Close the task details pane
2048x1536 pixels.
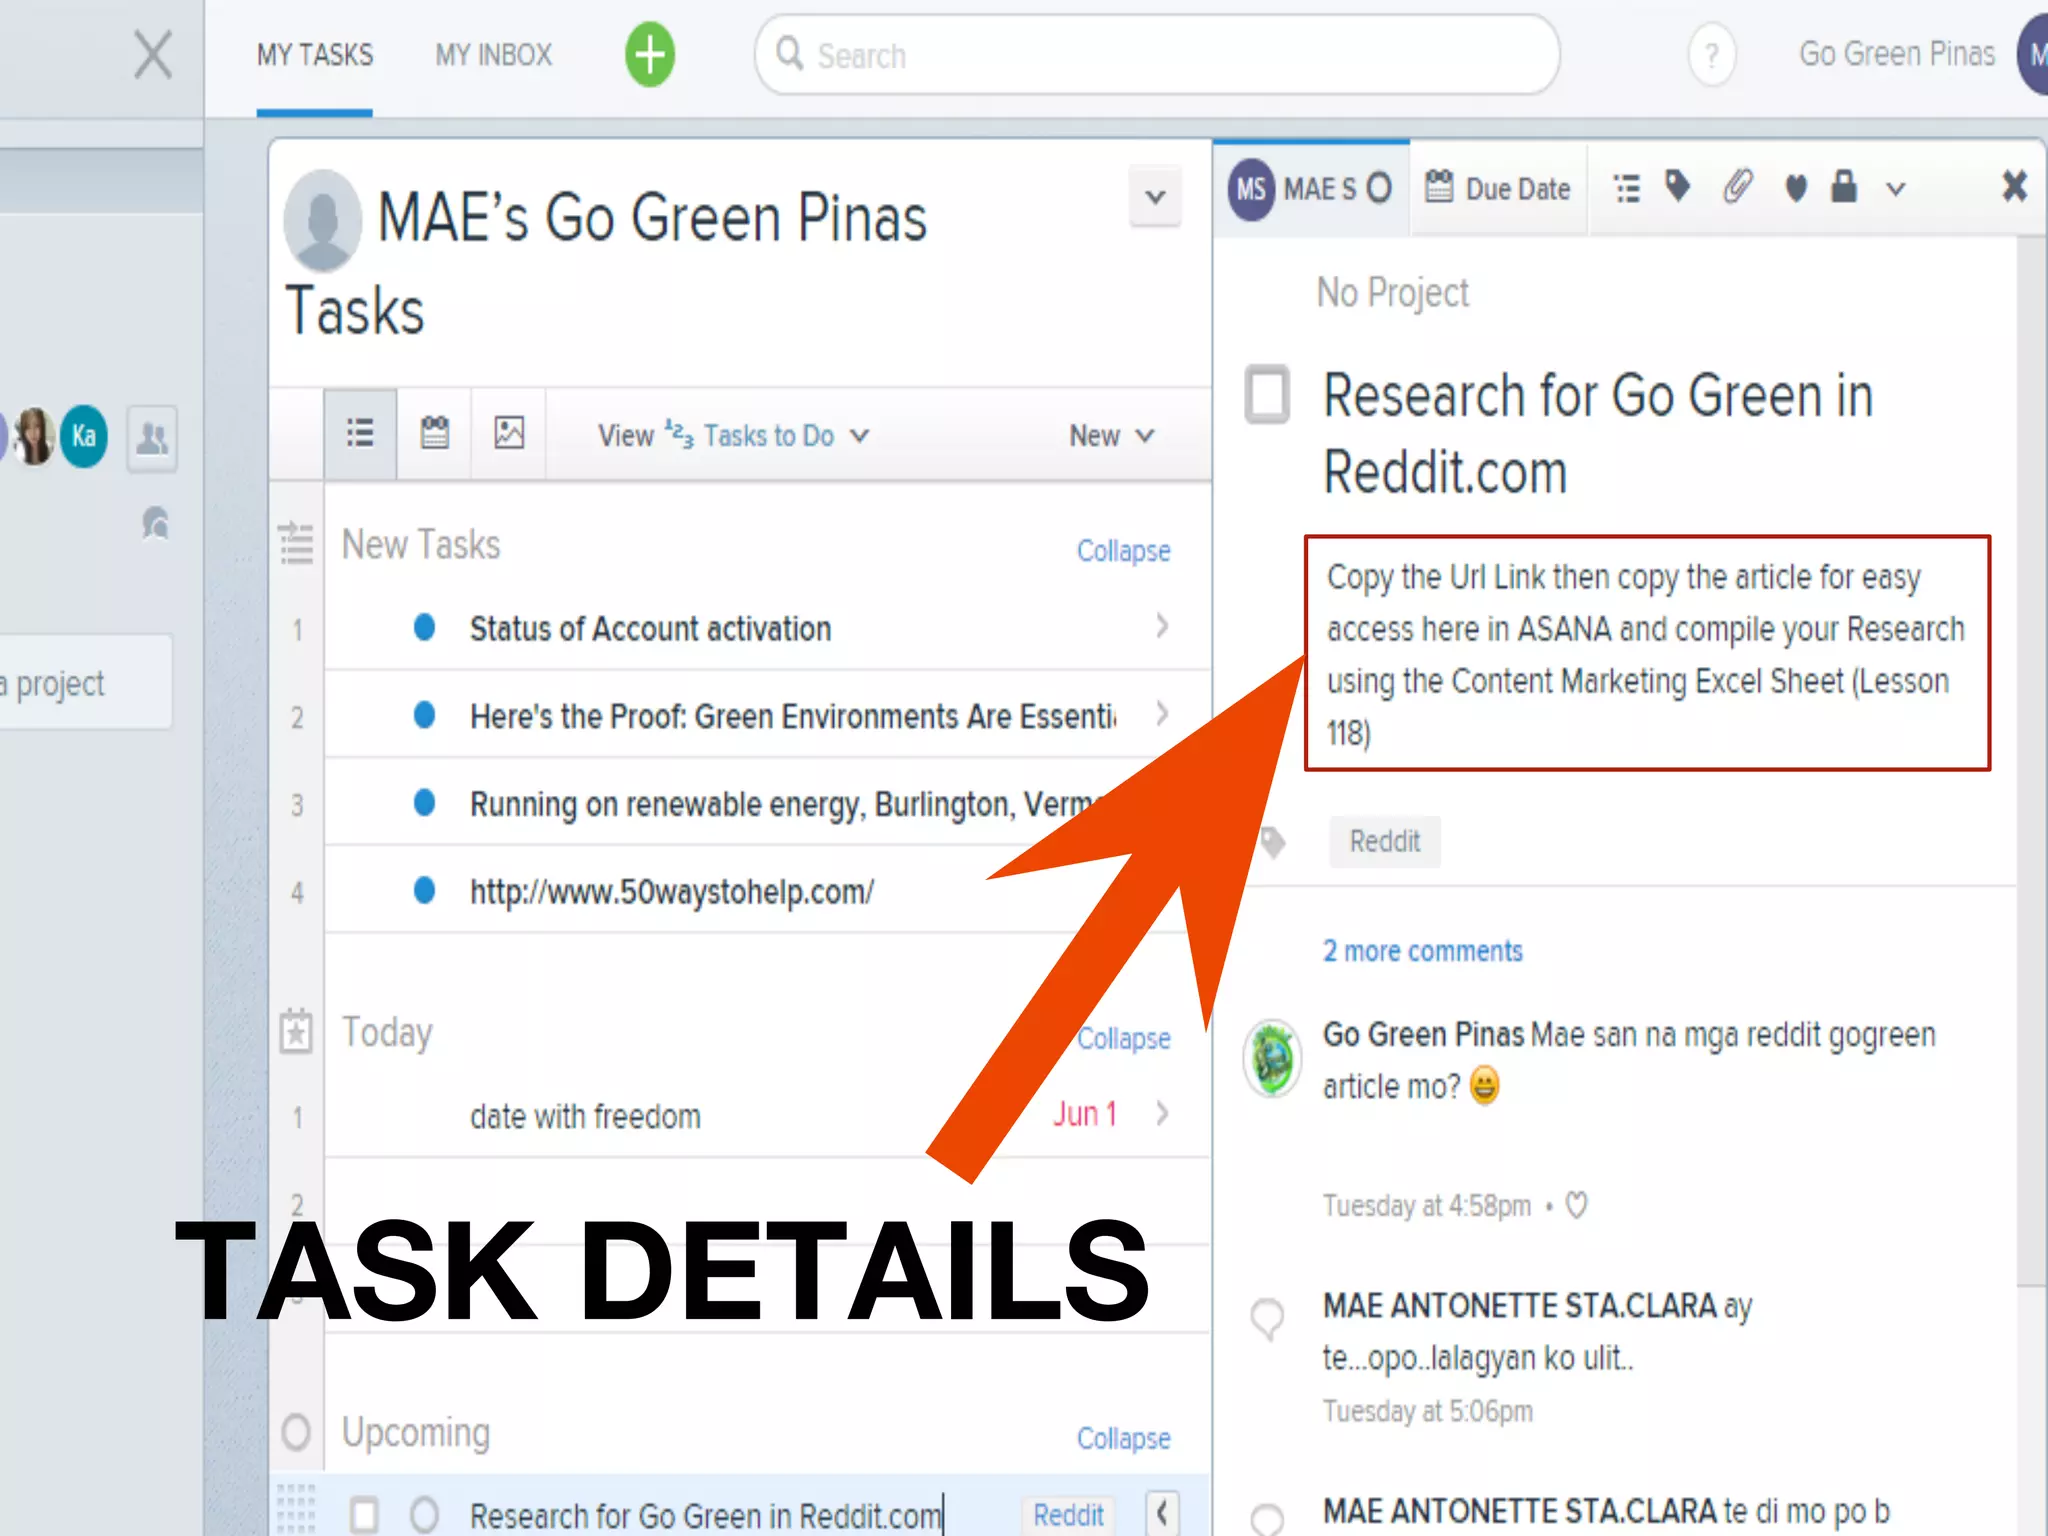point(2014,186)
